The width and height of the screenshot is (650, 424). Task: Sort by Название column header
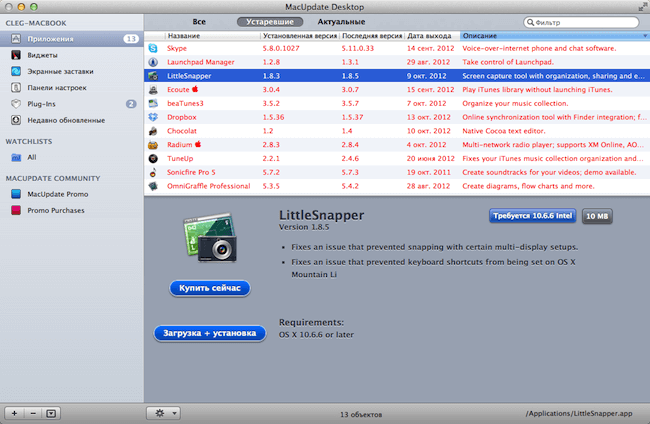213,36
